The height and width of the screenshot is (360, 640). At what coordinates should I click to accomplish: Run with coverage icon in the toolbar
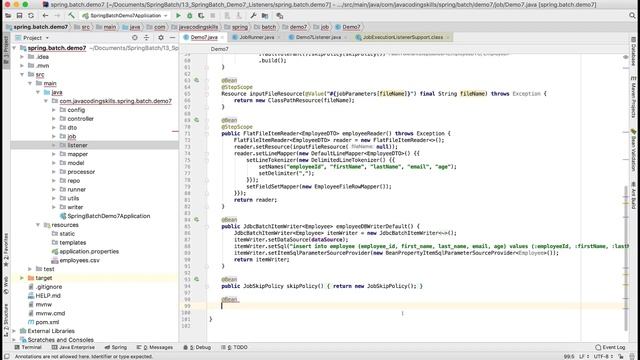tap(201, 16)
